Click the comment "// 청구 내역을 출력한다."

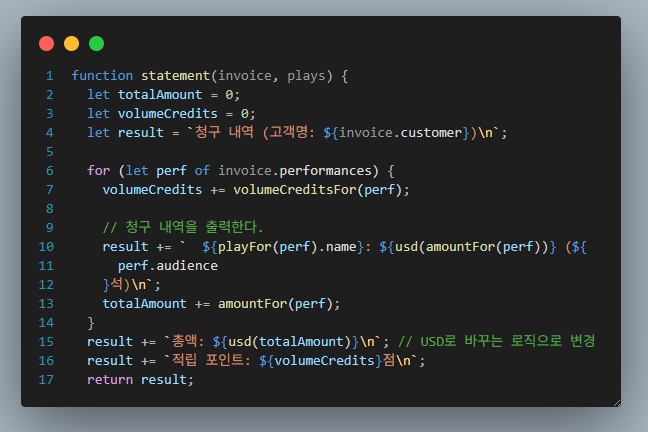click(183, 227)
